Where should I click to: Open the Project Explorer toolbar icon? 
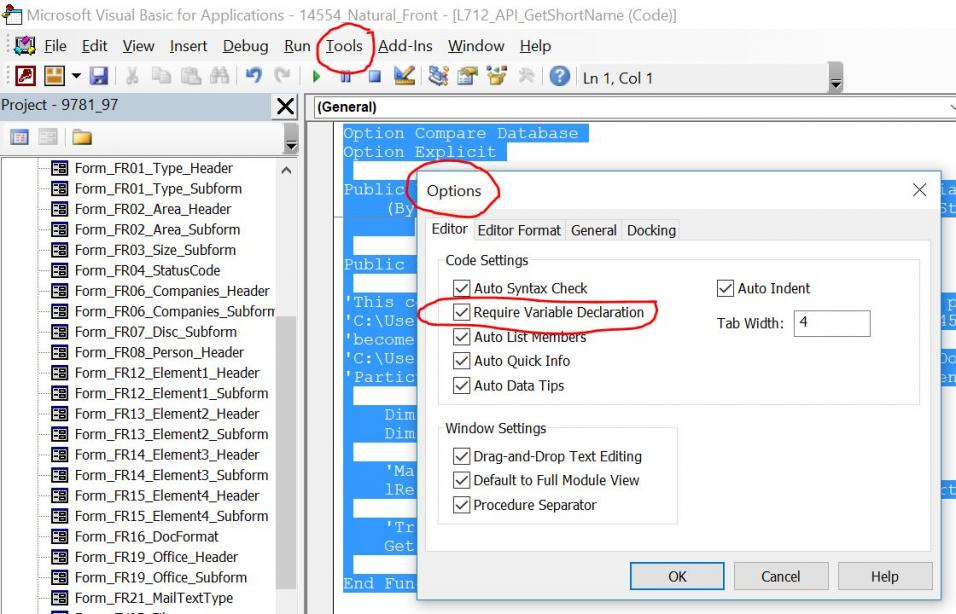tap(438, 76)
